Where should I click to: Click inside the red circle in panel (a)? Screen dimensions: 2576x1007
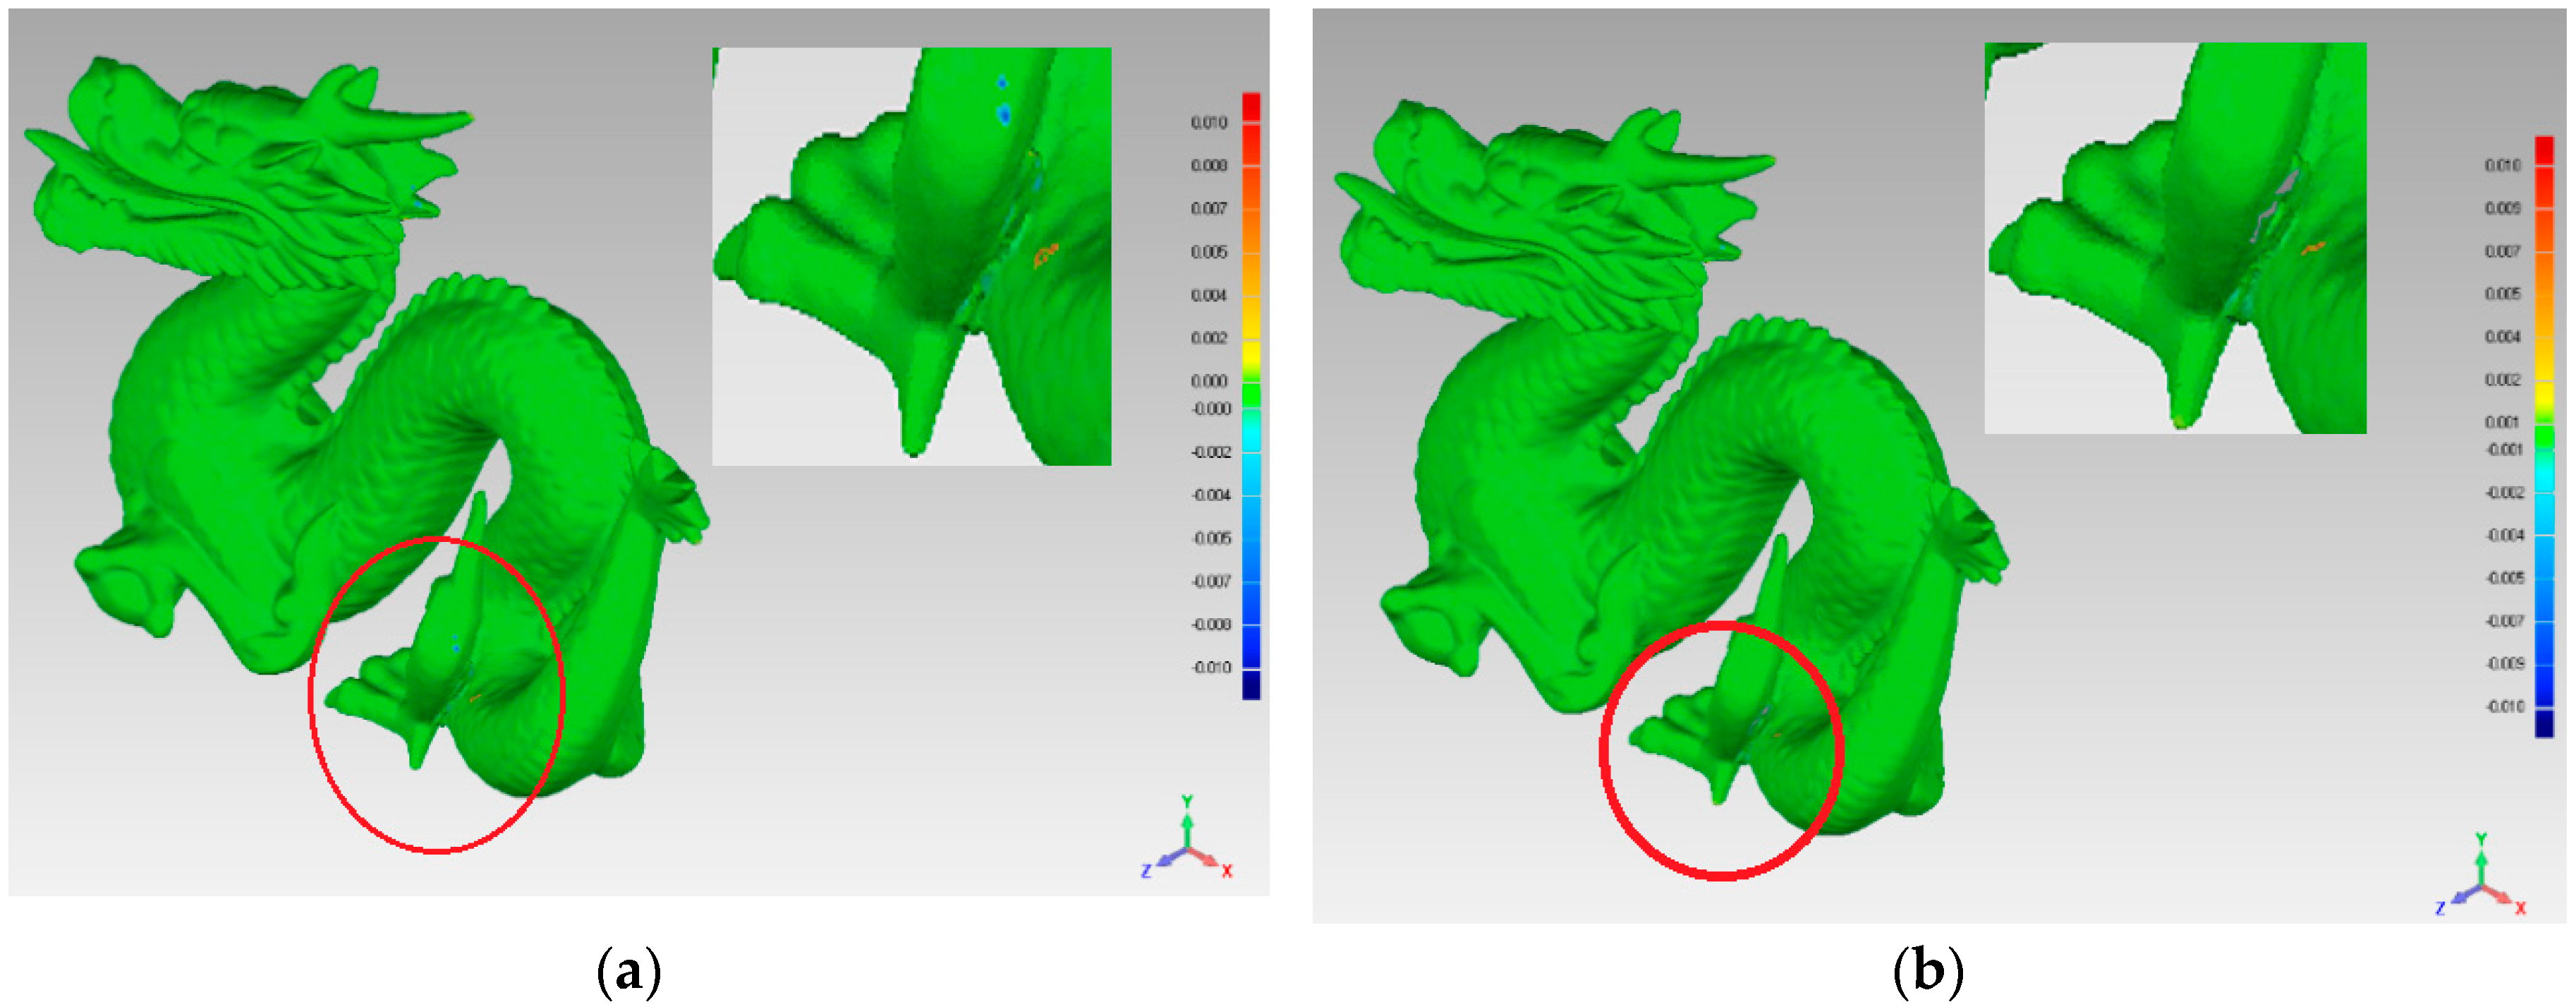pos(437,695)
